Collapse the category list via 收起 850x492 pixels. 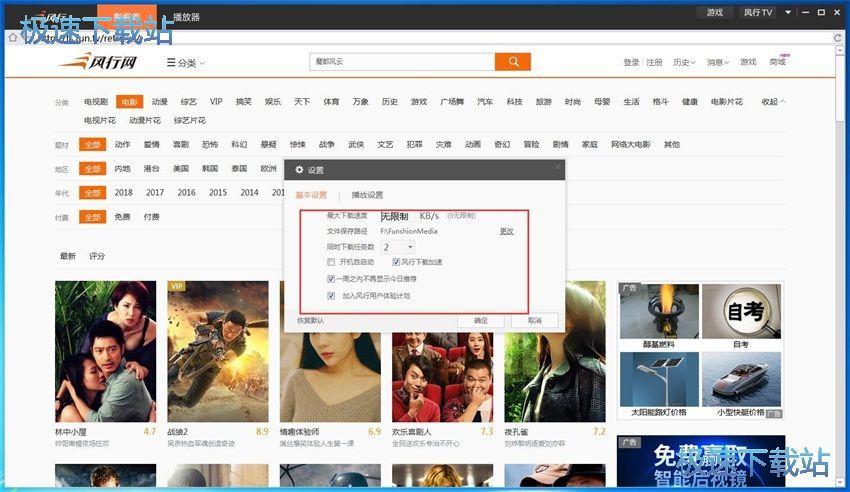tap(773, 101)
